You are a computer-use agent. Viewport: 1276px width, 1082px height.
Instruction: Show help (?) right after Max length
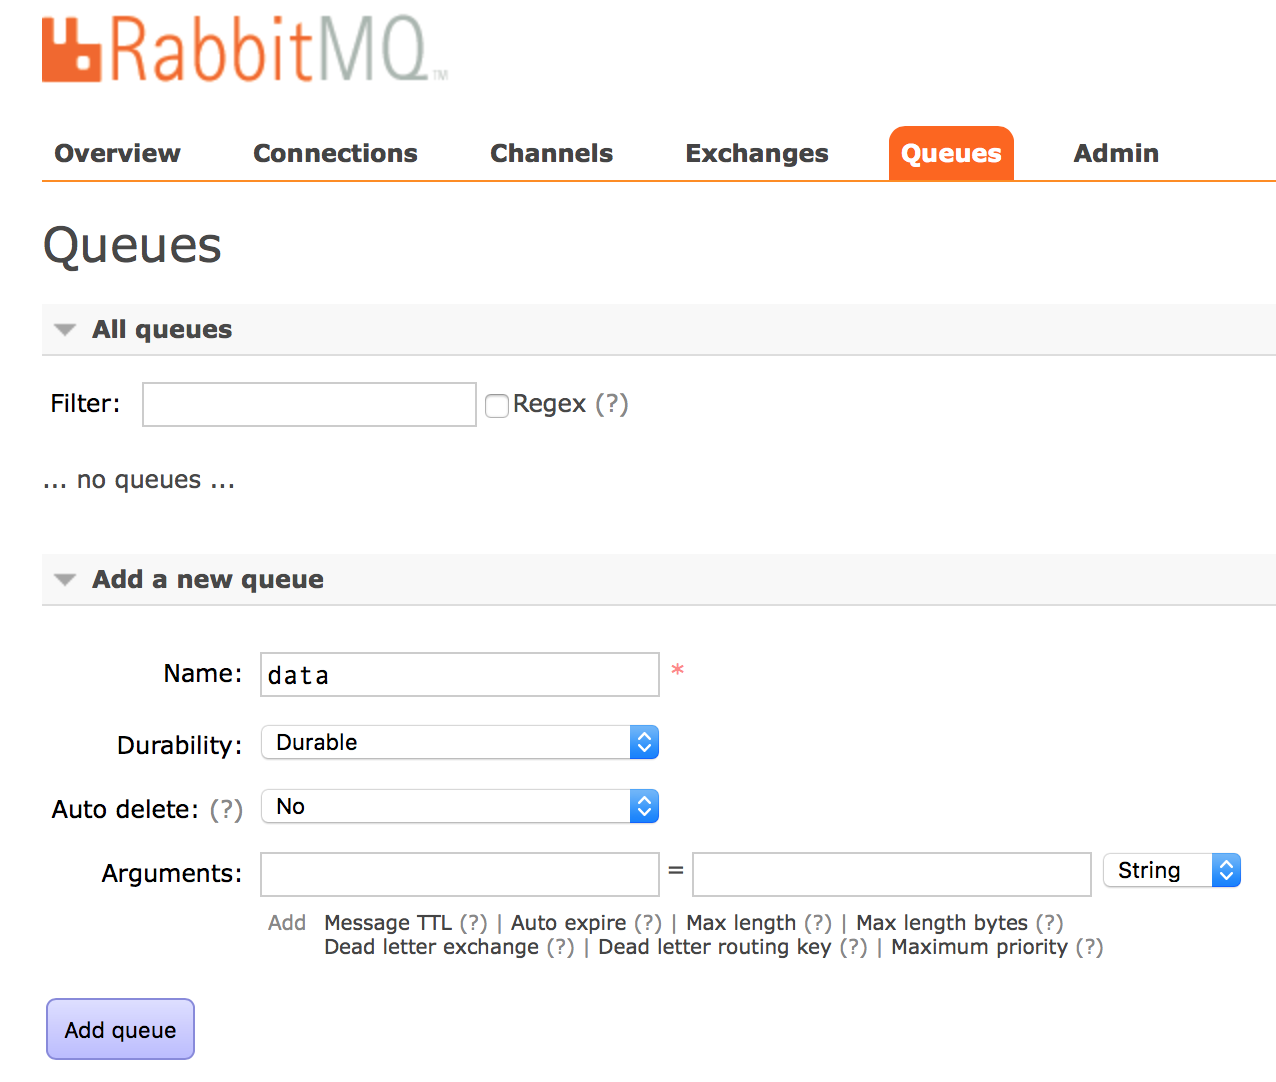pyautogui.click(x=818, y=922)
